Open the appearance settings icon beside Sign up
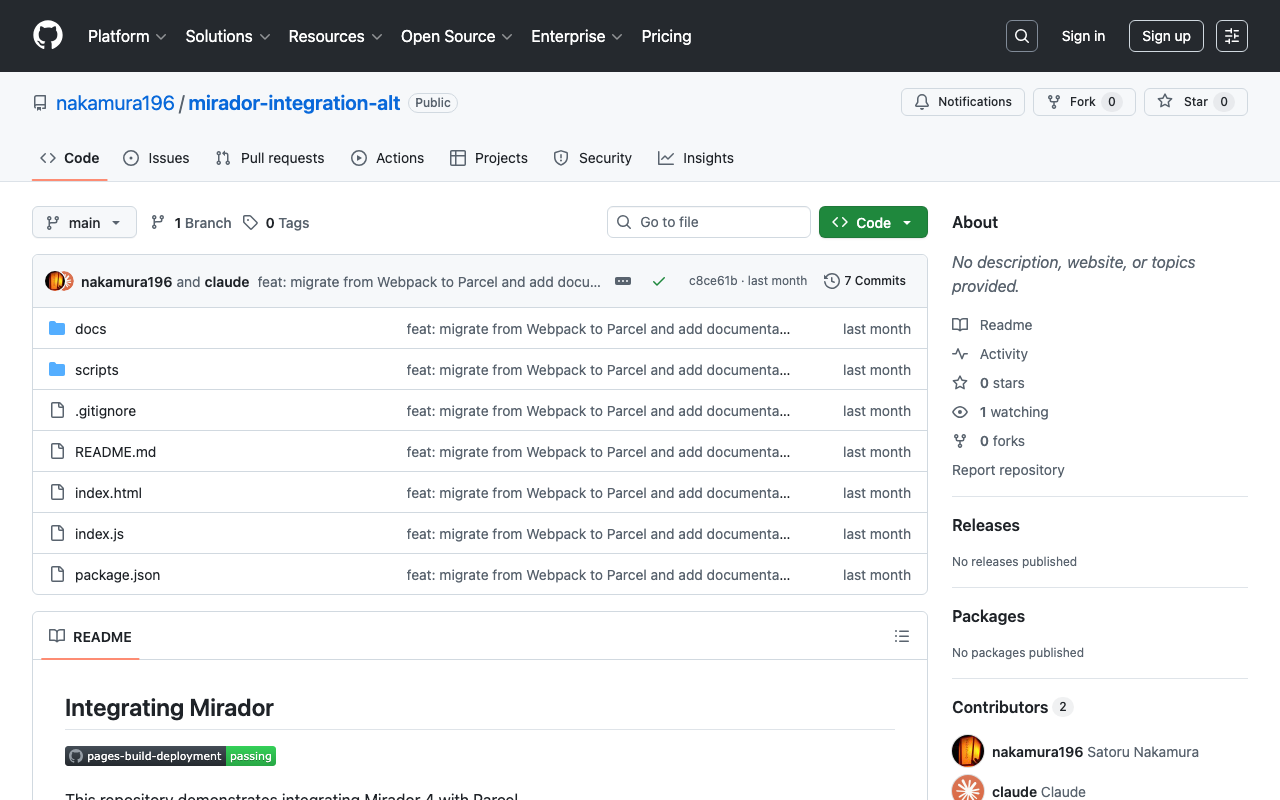Screen dimensions: 1280x800 coord(1231,36)
